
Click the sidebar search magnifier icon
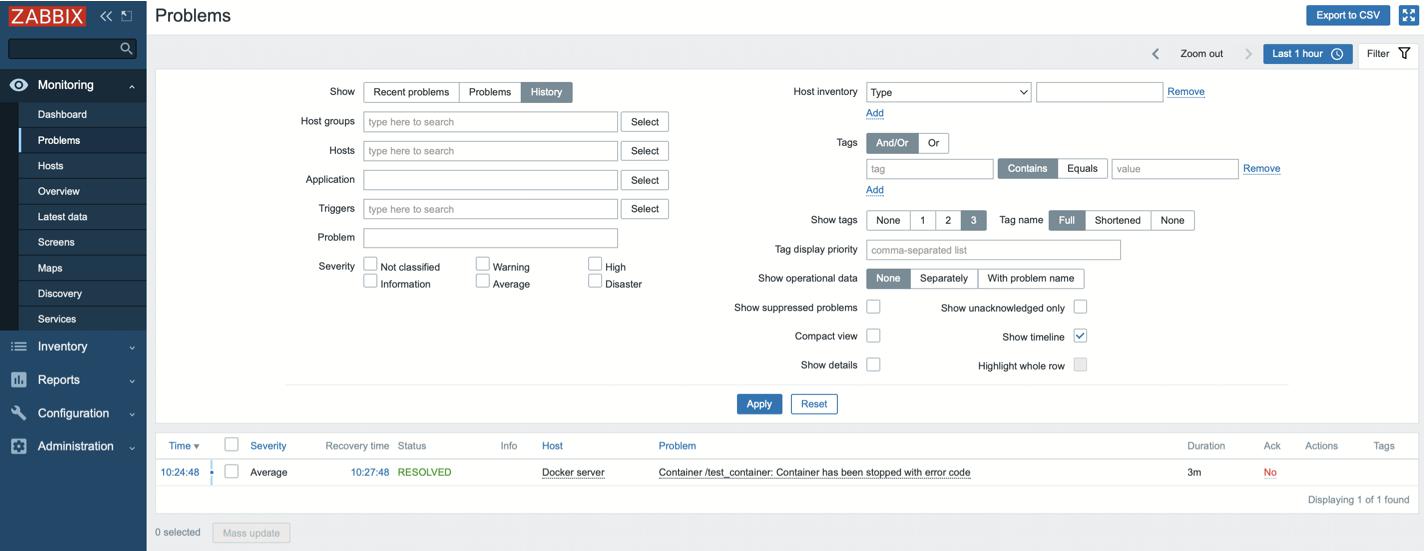(x=126, y=48)
